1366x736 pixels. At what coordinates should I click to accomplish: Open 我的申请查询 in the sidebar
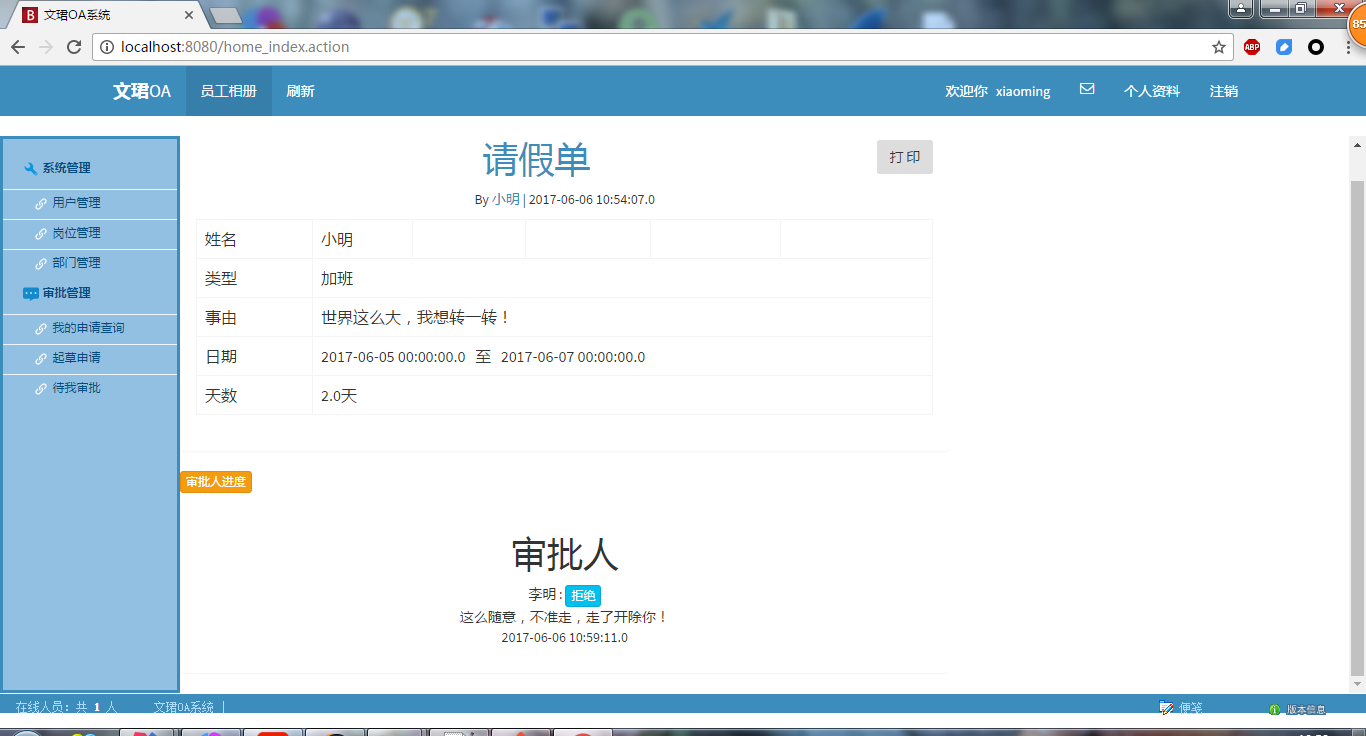(89, 328)
